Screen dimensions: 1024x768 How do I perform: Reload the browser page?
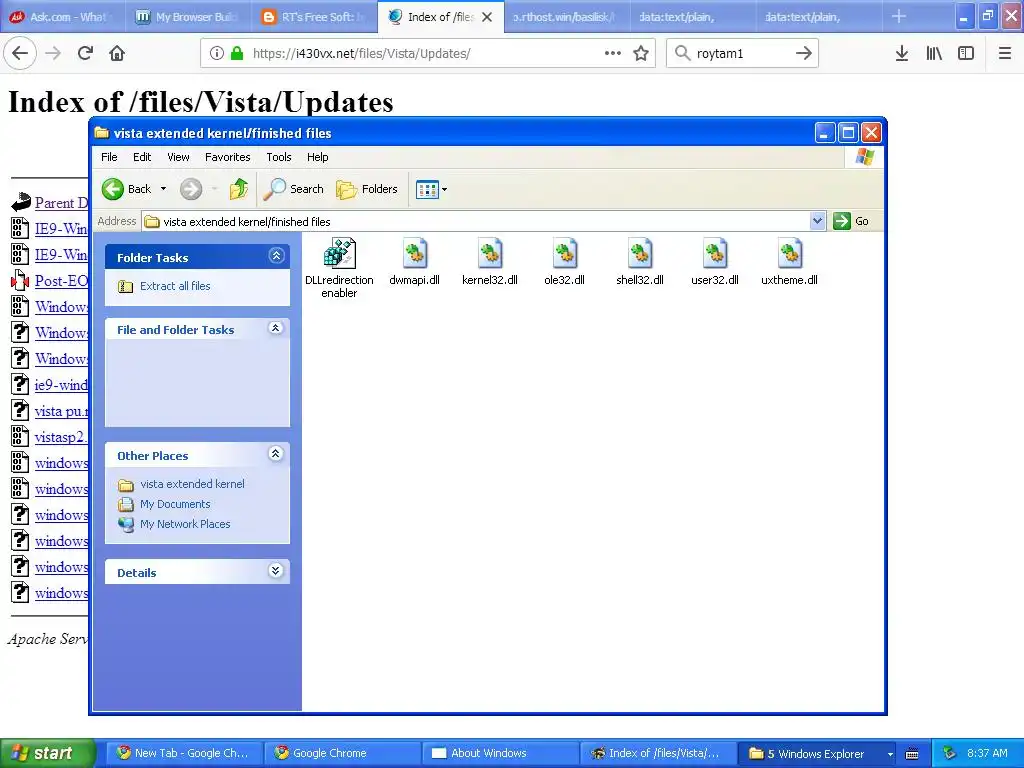click(85, 53)
